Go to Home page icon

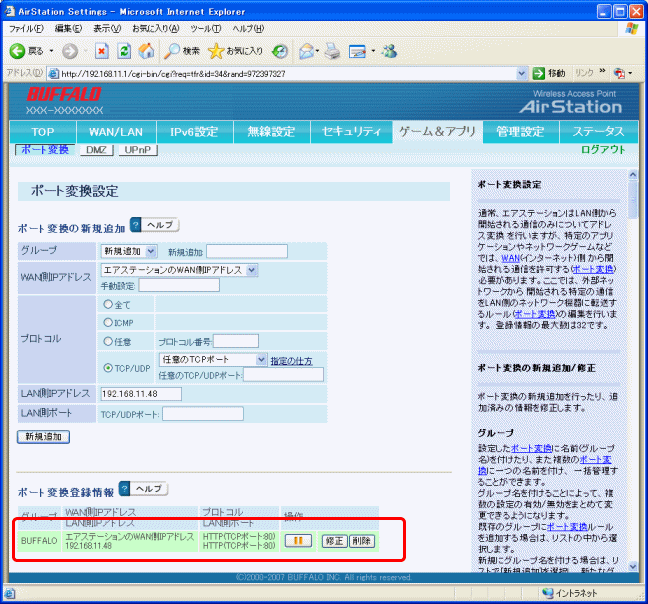click(x=146, y=51)
